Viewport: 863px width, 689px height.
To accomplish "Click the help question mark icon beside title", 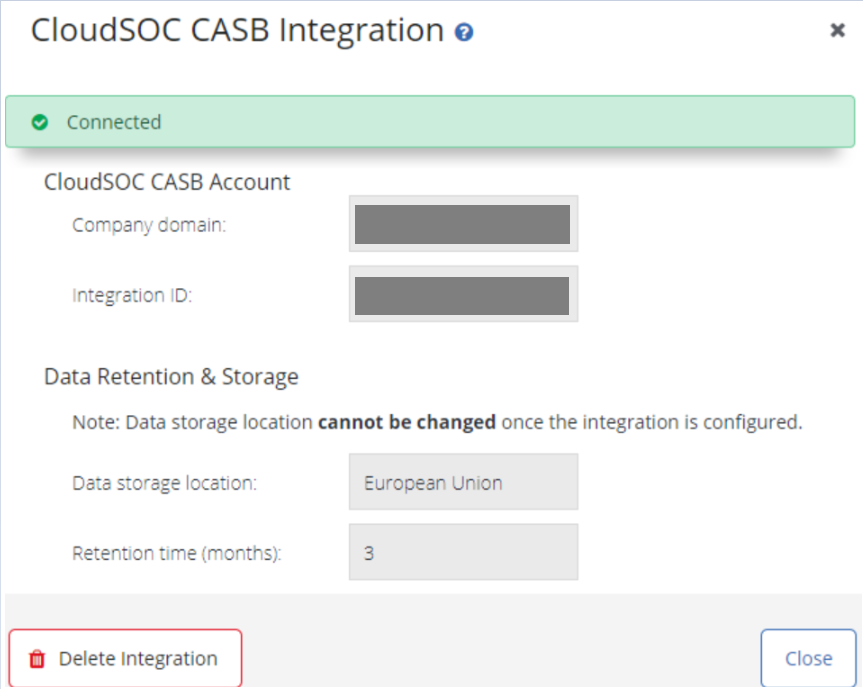I will point(464,32).
